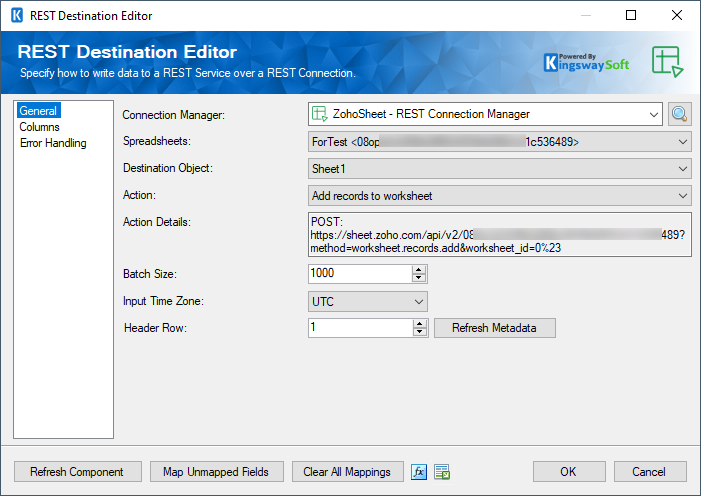Viewport: 701px width, 496px height.
Task: Click the Refresh Metadata button
Action: pyautogui.click(x=494, y=328)
